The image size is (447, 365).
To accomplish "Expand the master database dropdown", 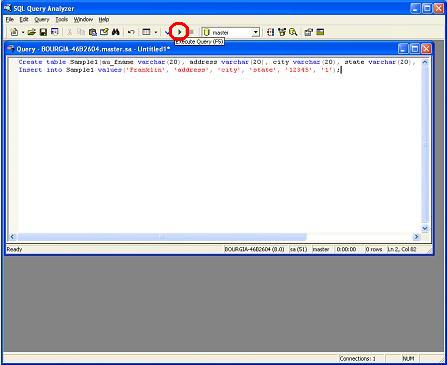I will click(256, 32).
